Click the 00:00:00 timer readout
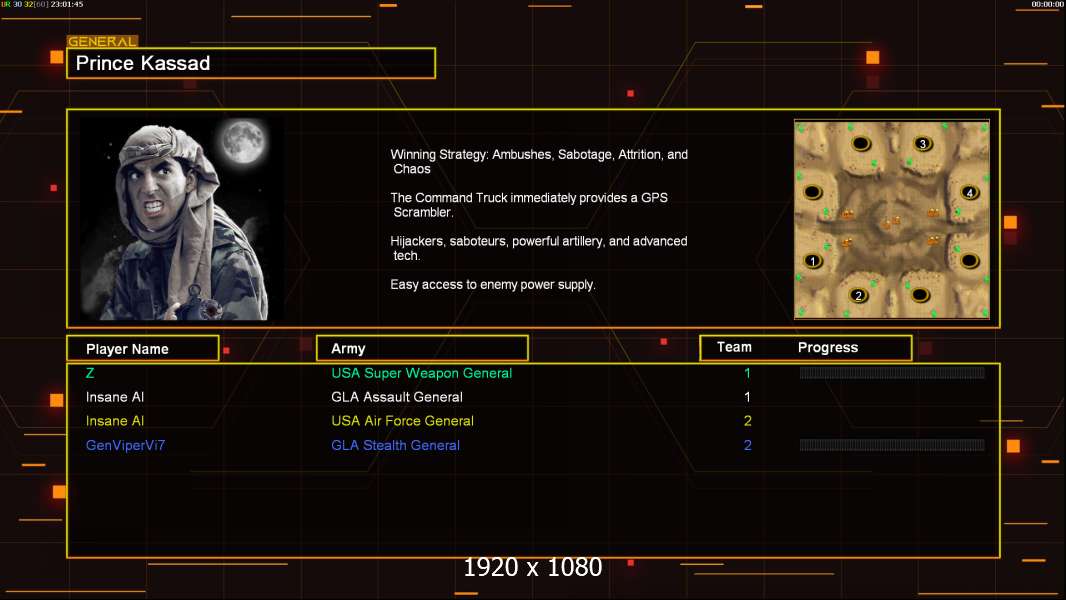The height and width of the screenshot is (600, 1066). (1047, 4)
